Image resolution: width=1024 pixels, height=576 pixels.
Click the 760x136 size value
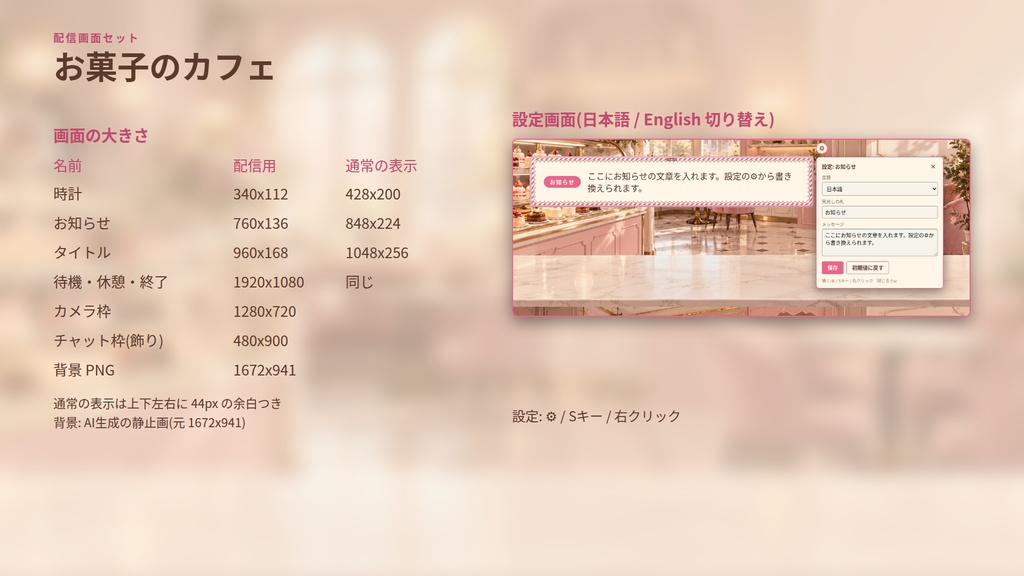[261, 223]
